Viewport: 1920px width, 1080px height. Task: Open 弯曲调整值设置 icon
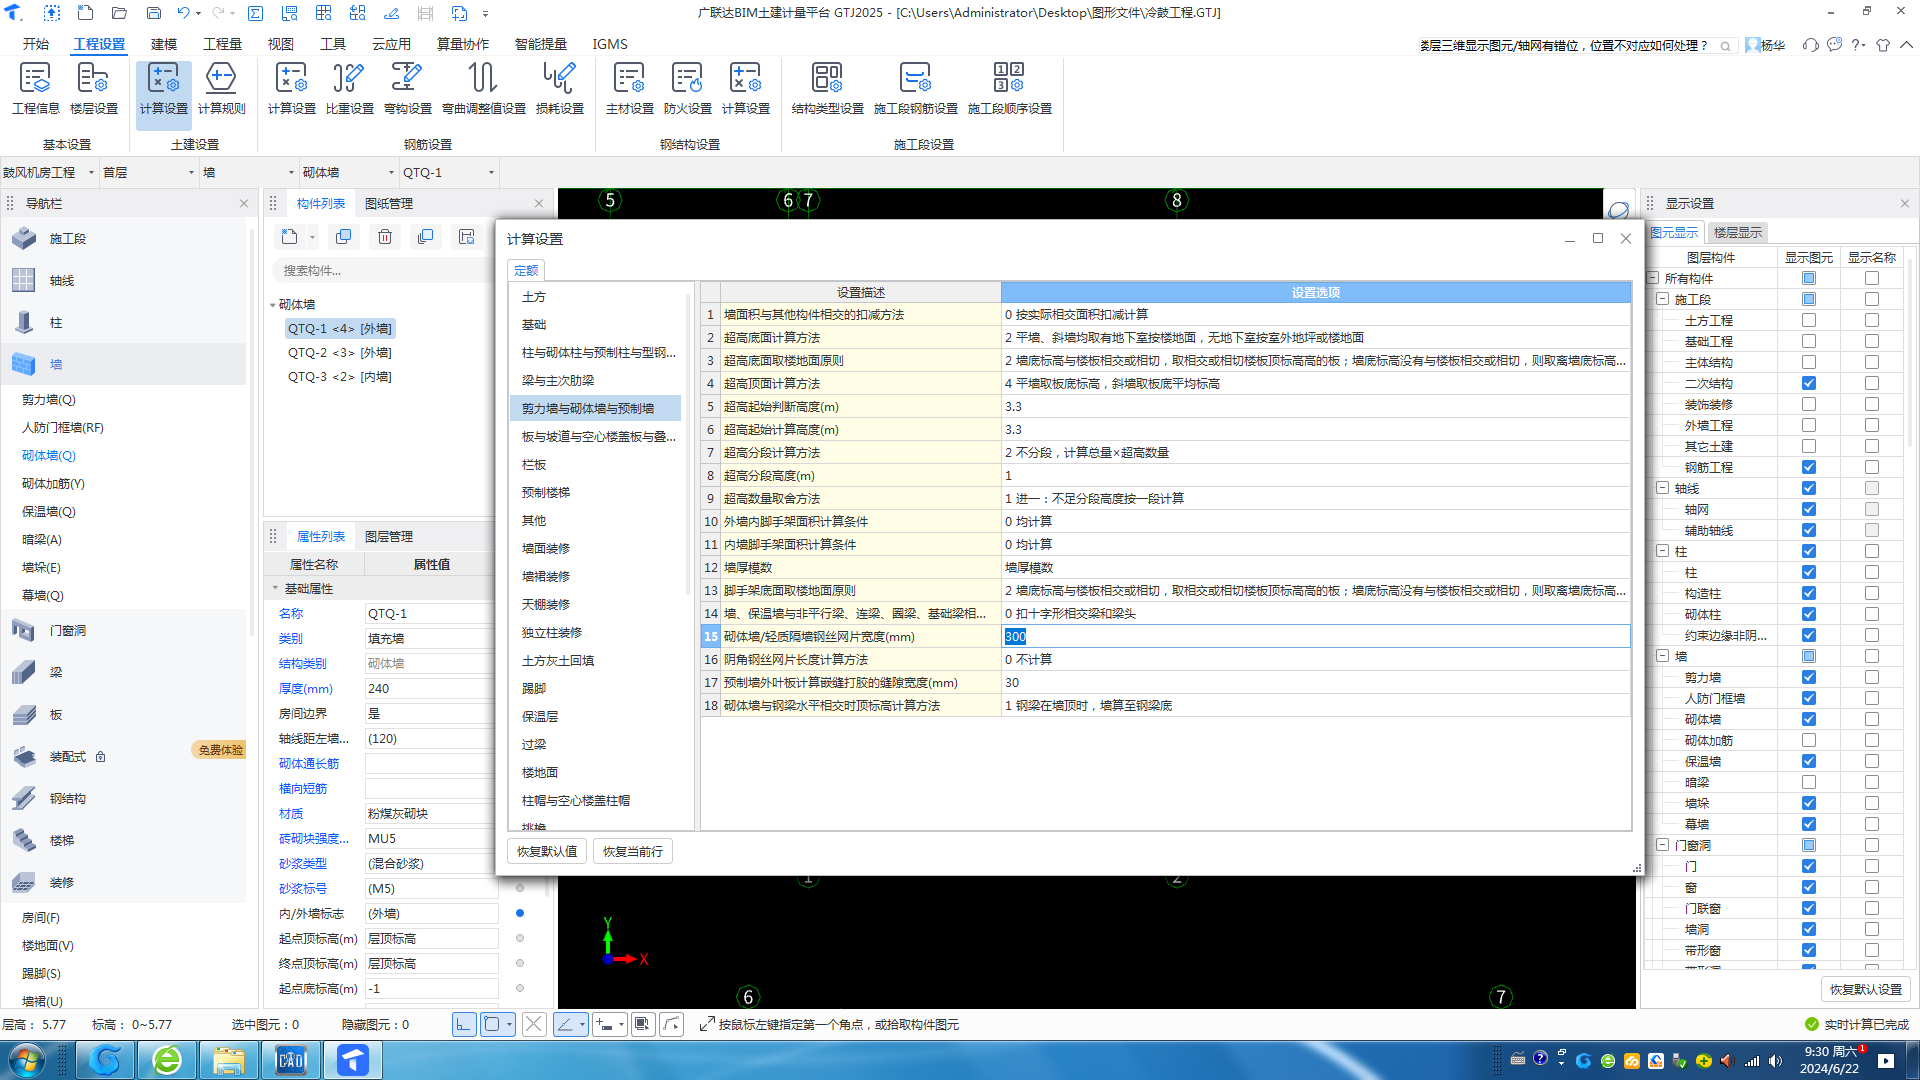tap(483, 88)
